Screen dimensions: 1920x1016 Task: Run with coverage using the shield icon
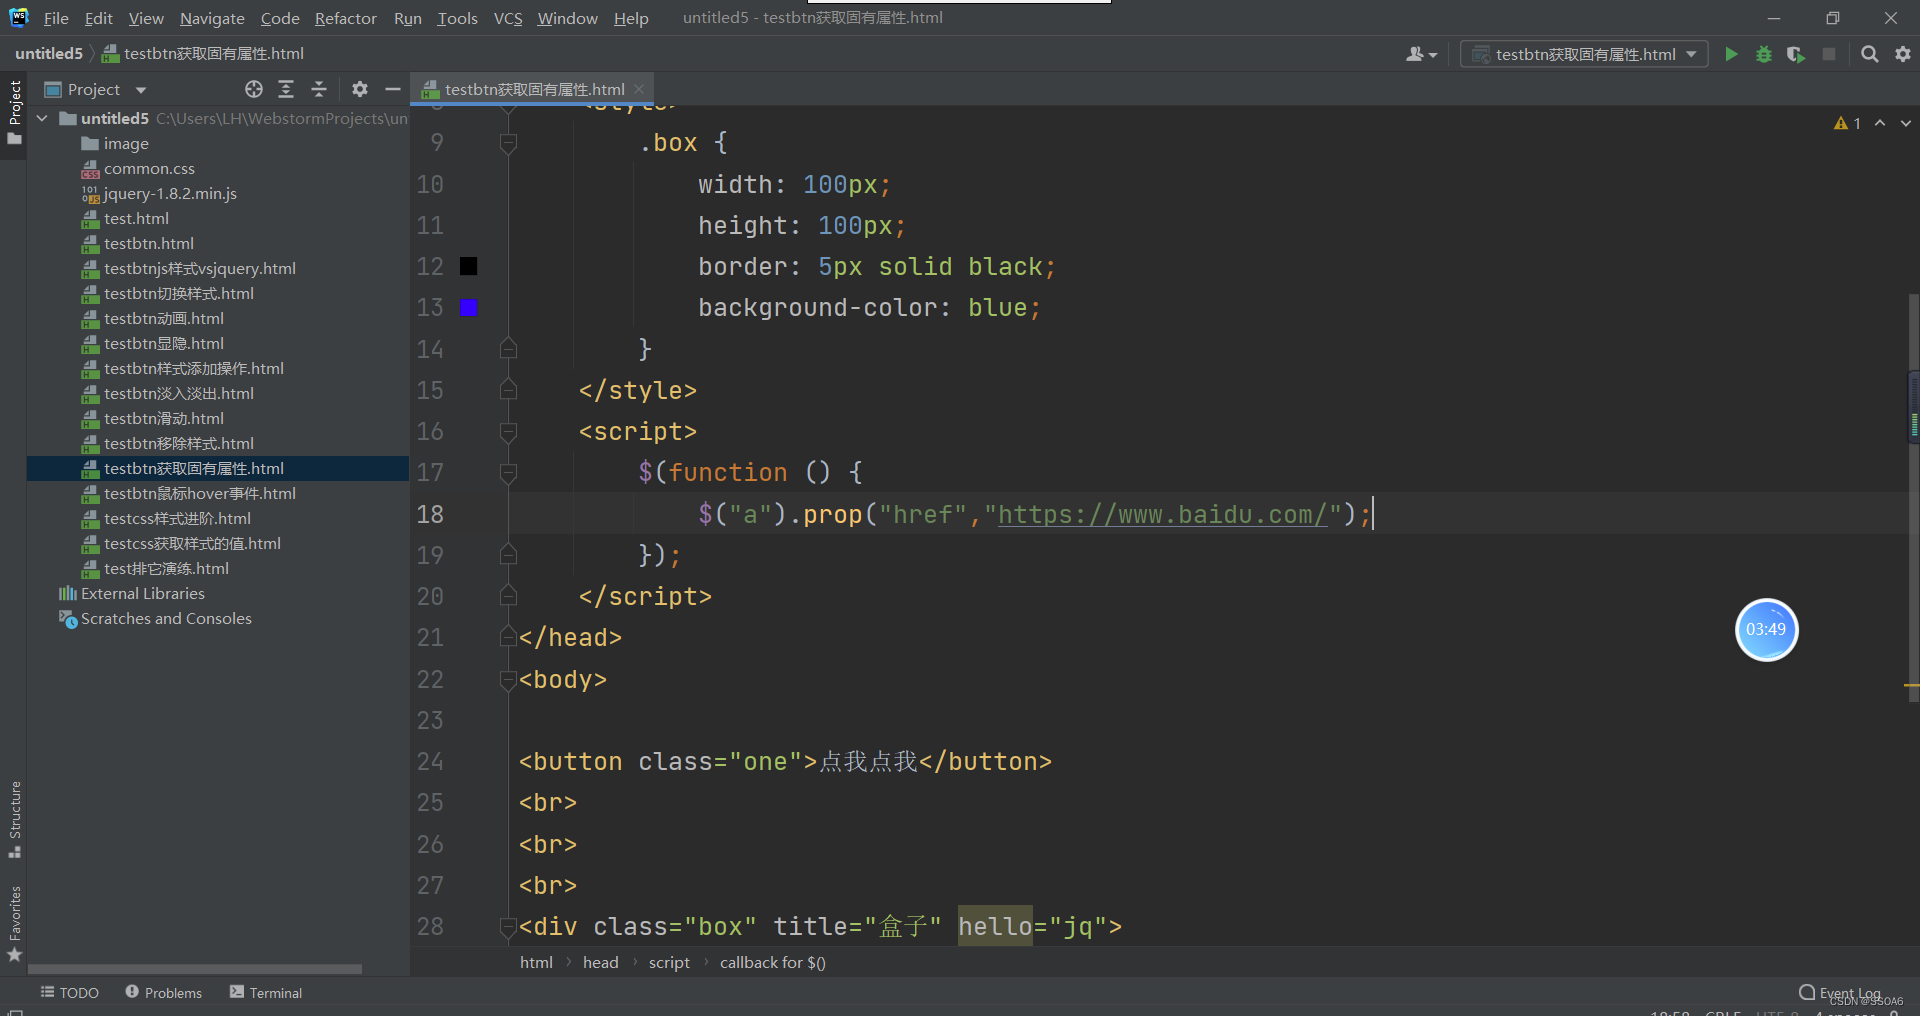coord(1796,54)
